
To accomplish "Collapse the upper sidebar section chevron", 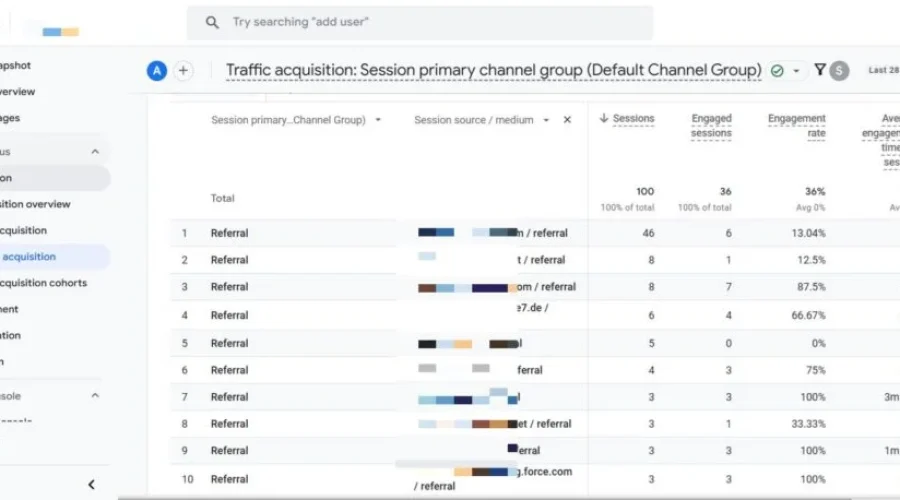I will coord(95,152).
